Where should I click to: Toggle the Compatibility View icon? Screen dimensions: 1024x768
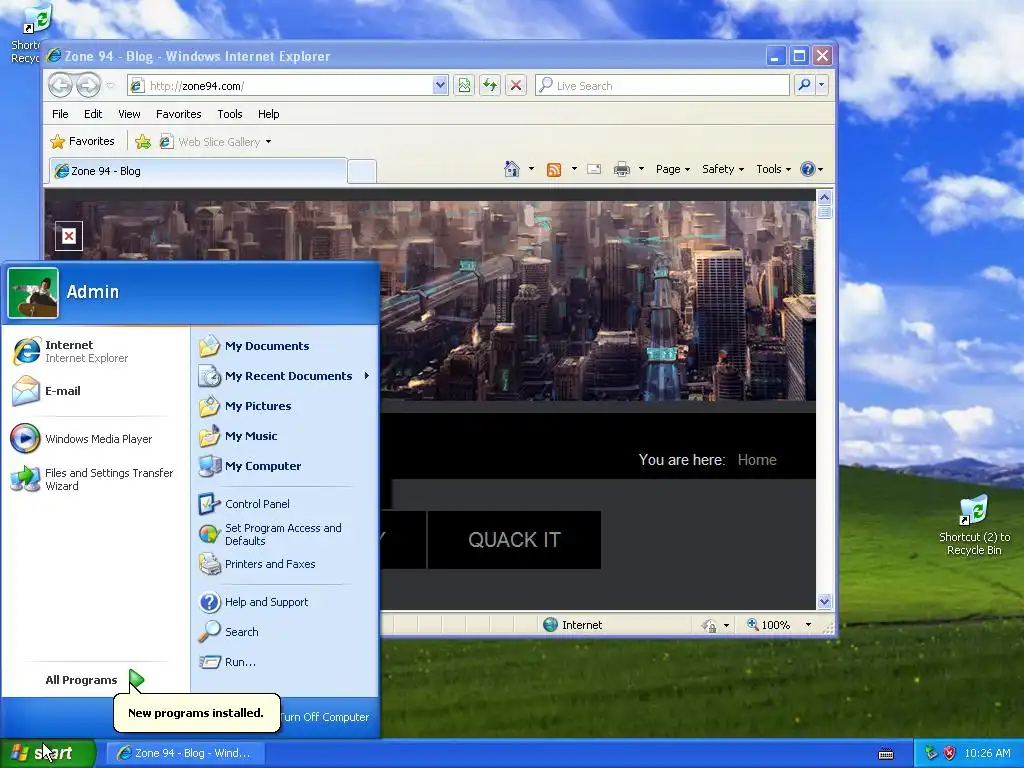pyautogui.click(x=464, y=86)
